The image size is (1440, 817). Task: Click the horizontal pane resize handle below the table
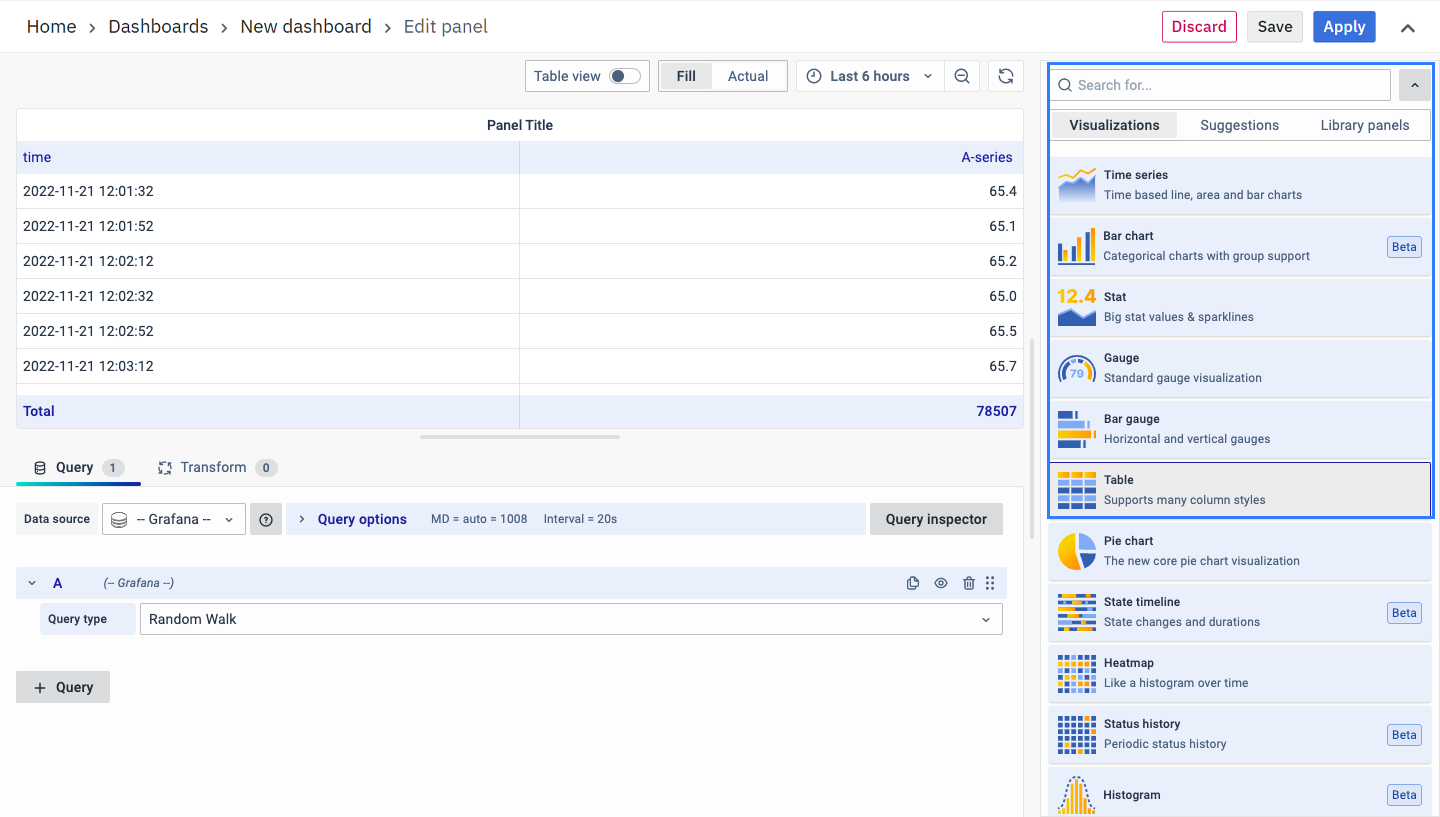click(x=520, y=437)
